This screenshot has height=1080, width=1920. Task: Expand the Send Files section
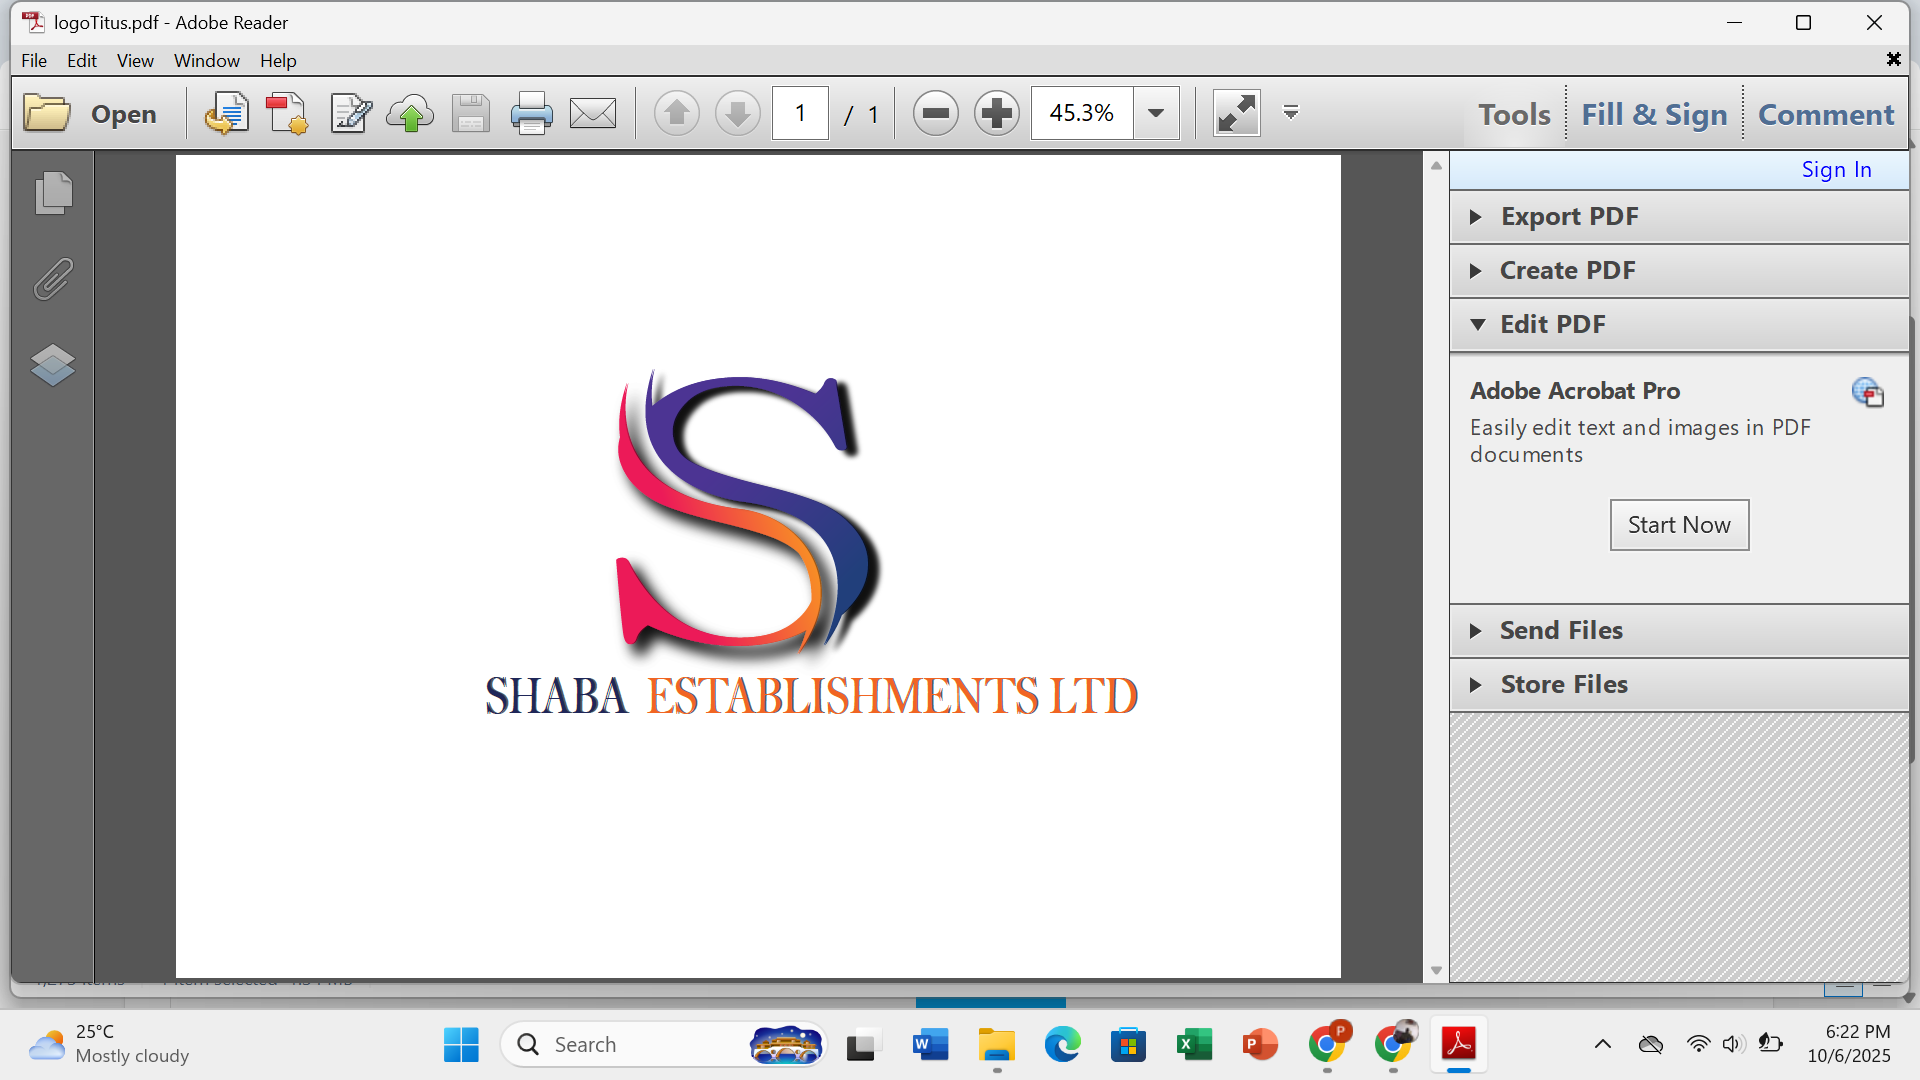click(1560, 631)
